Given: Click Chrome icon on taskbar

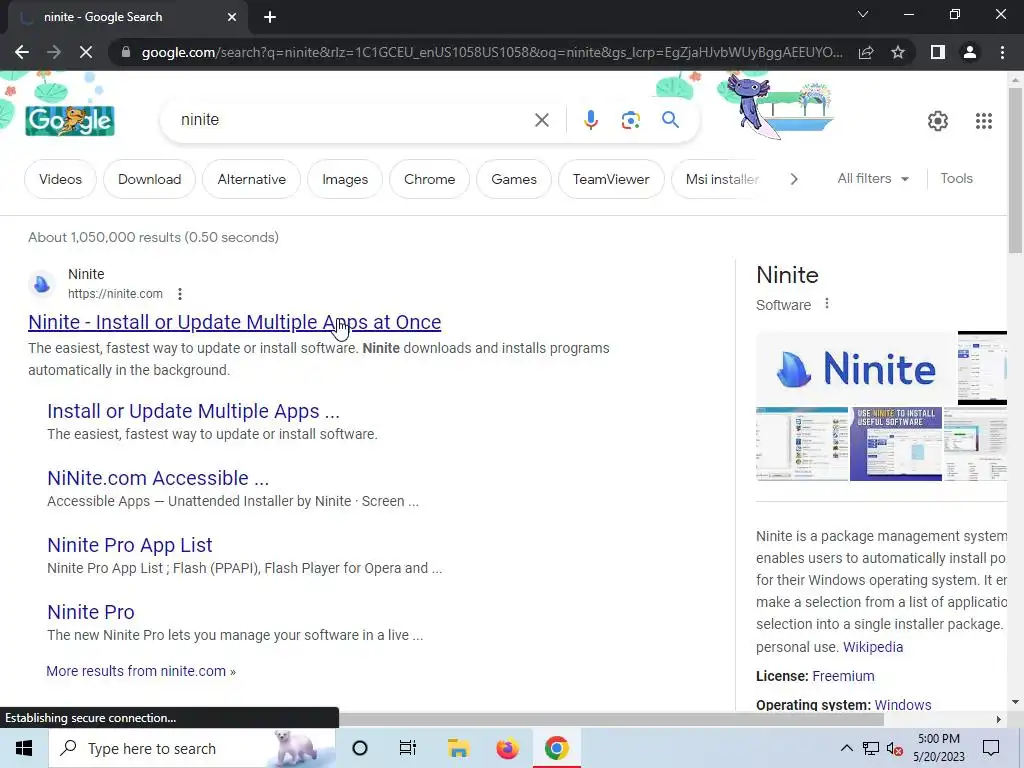Looking at the screenshot, I should [x=556, y=748].
